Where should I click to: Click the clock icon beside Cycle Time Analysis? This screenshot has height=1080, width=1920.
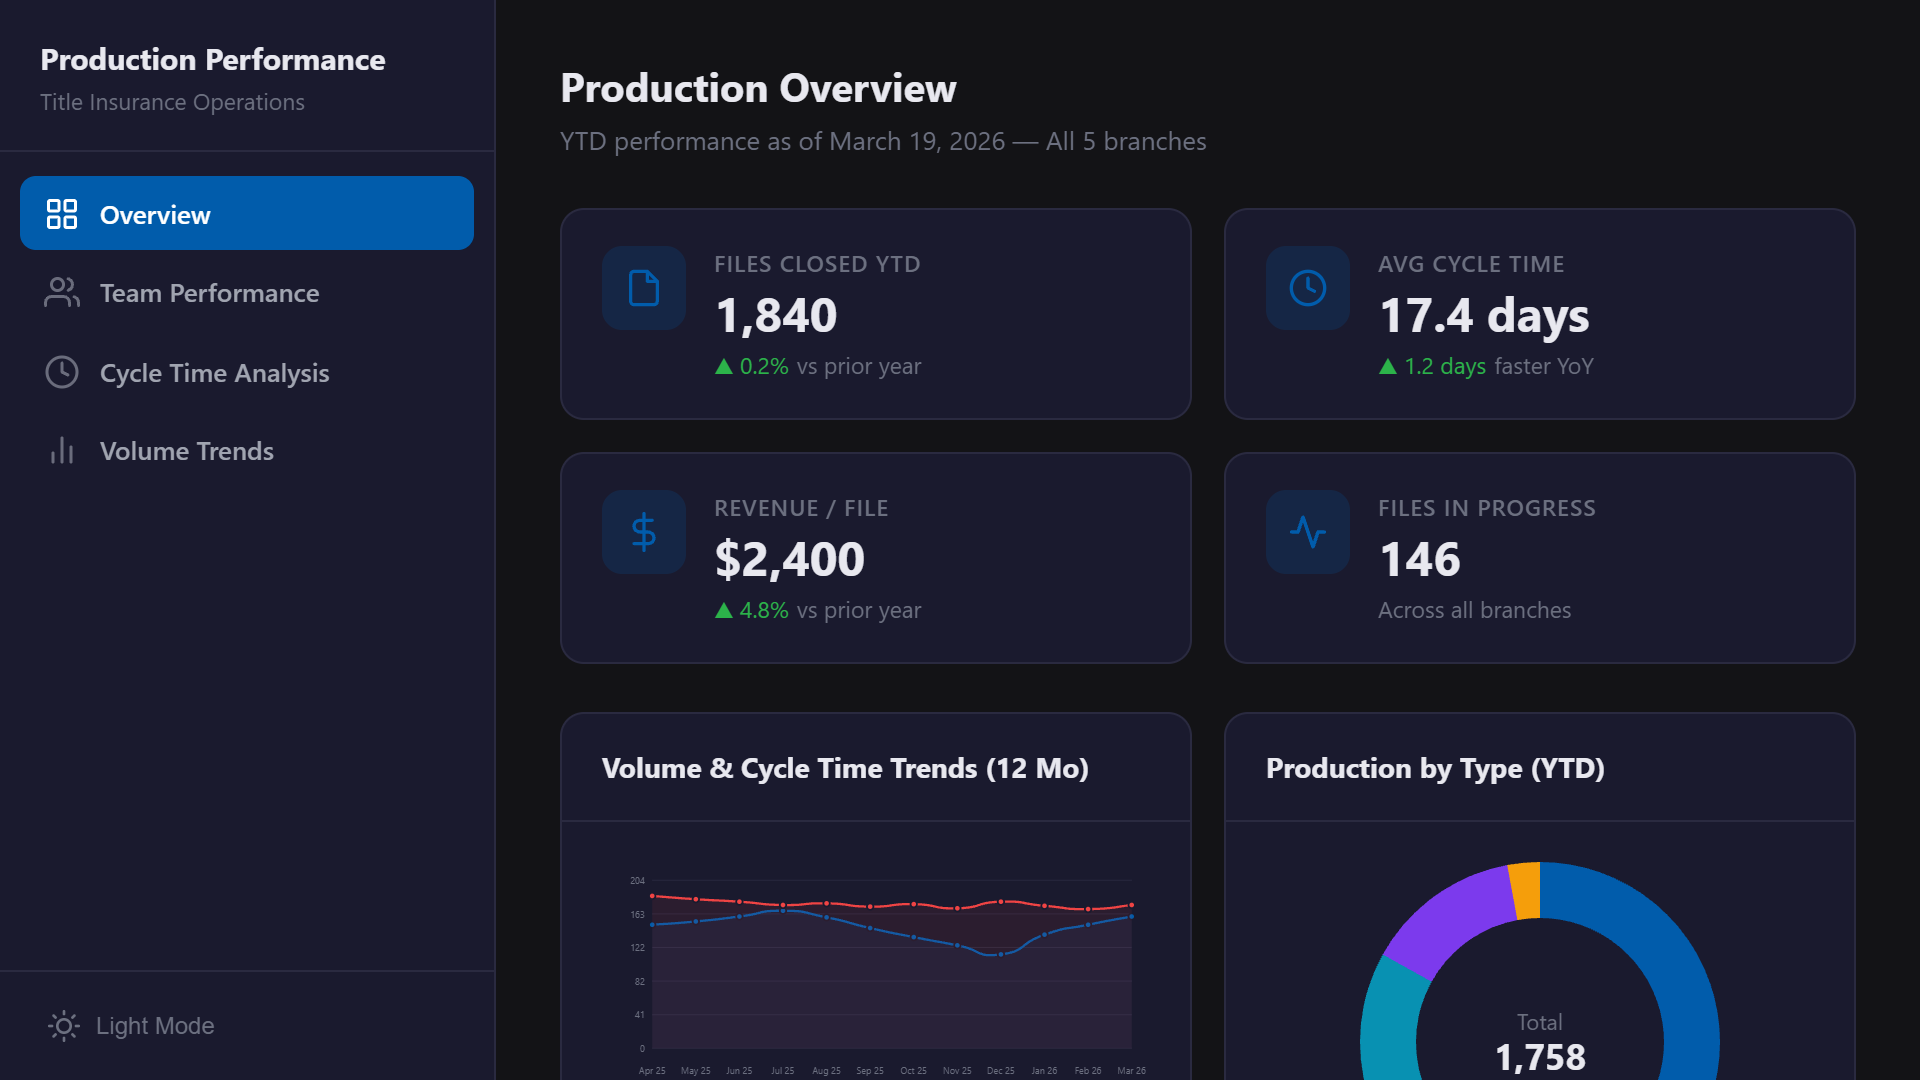click(62, 372)
